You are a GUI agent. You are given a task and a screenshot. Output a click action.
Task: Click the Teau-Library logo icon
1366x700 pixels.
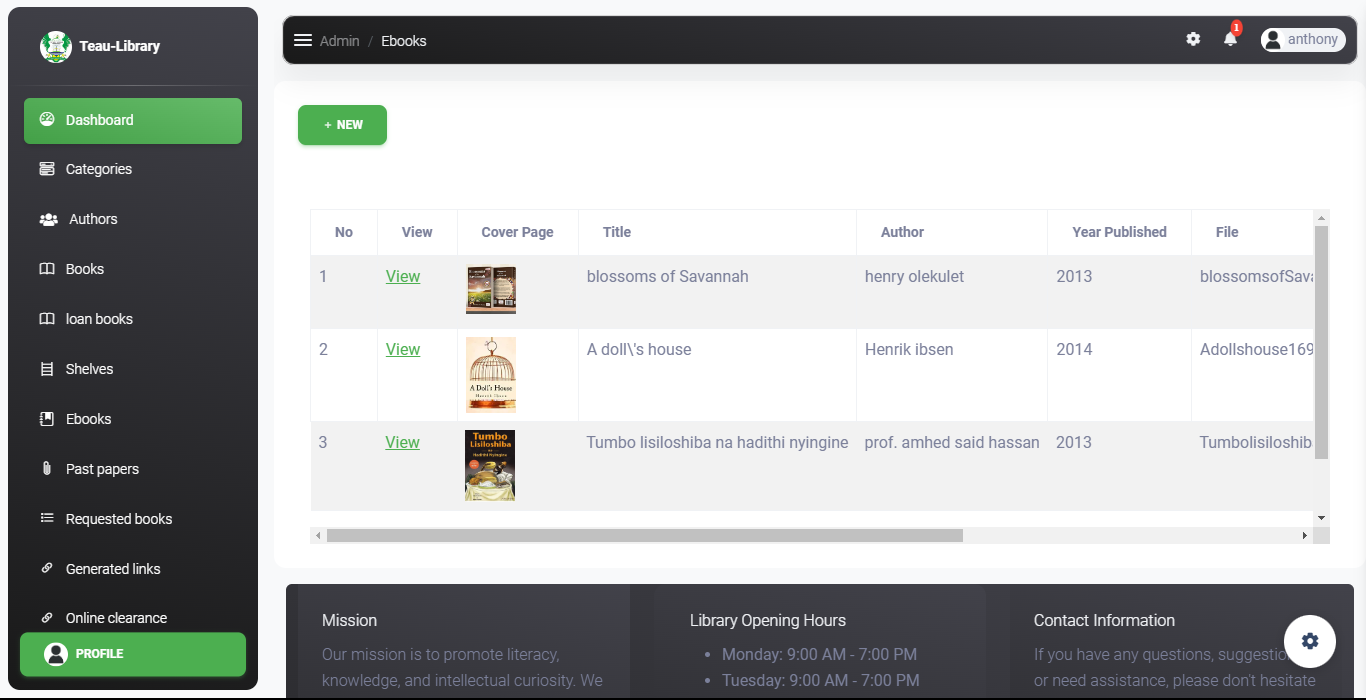pos(56,46)
